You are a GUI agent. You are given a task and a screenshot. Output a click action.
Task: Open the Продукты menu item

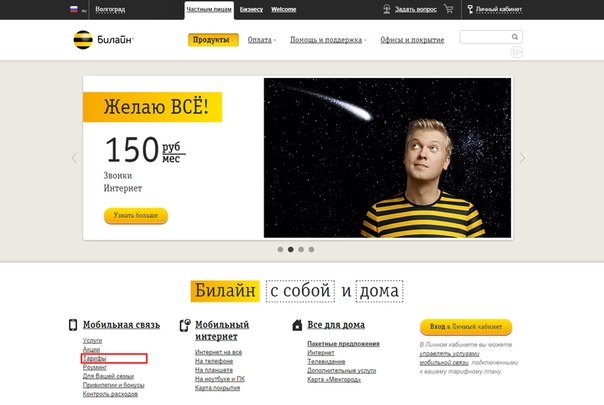pyautogui.click(x=213, y=40)
